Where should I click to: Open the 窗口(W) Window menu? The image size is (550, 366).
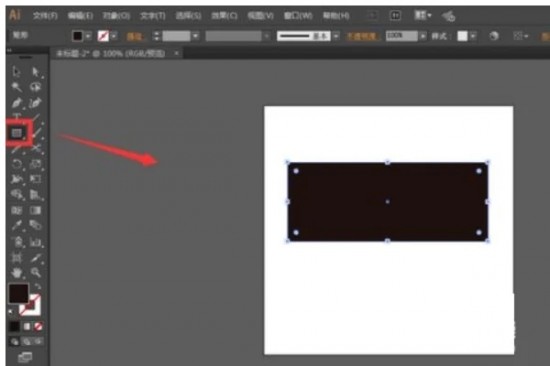point(298,16)
